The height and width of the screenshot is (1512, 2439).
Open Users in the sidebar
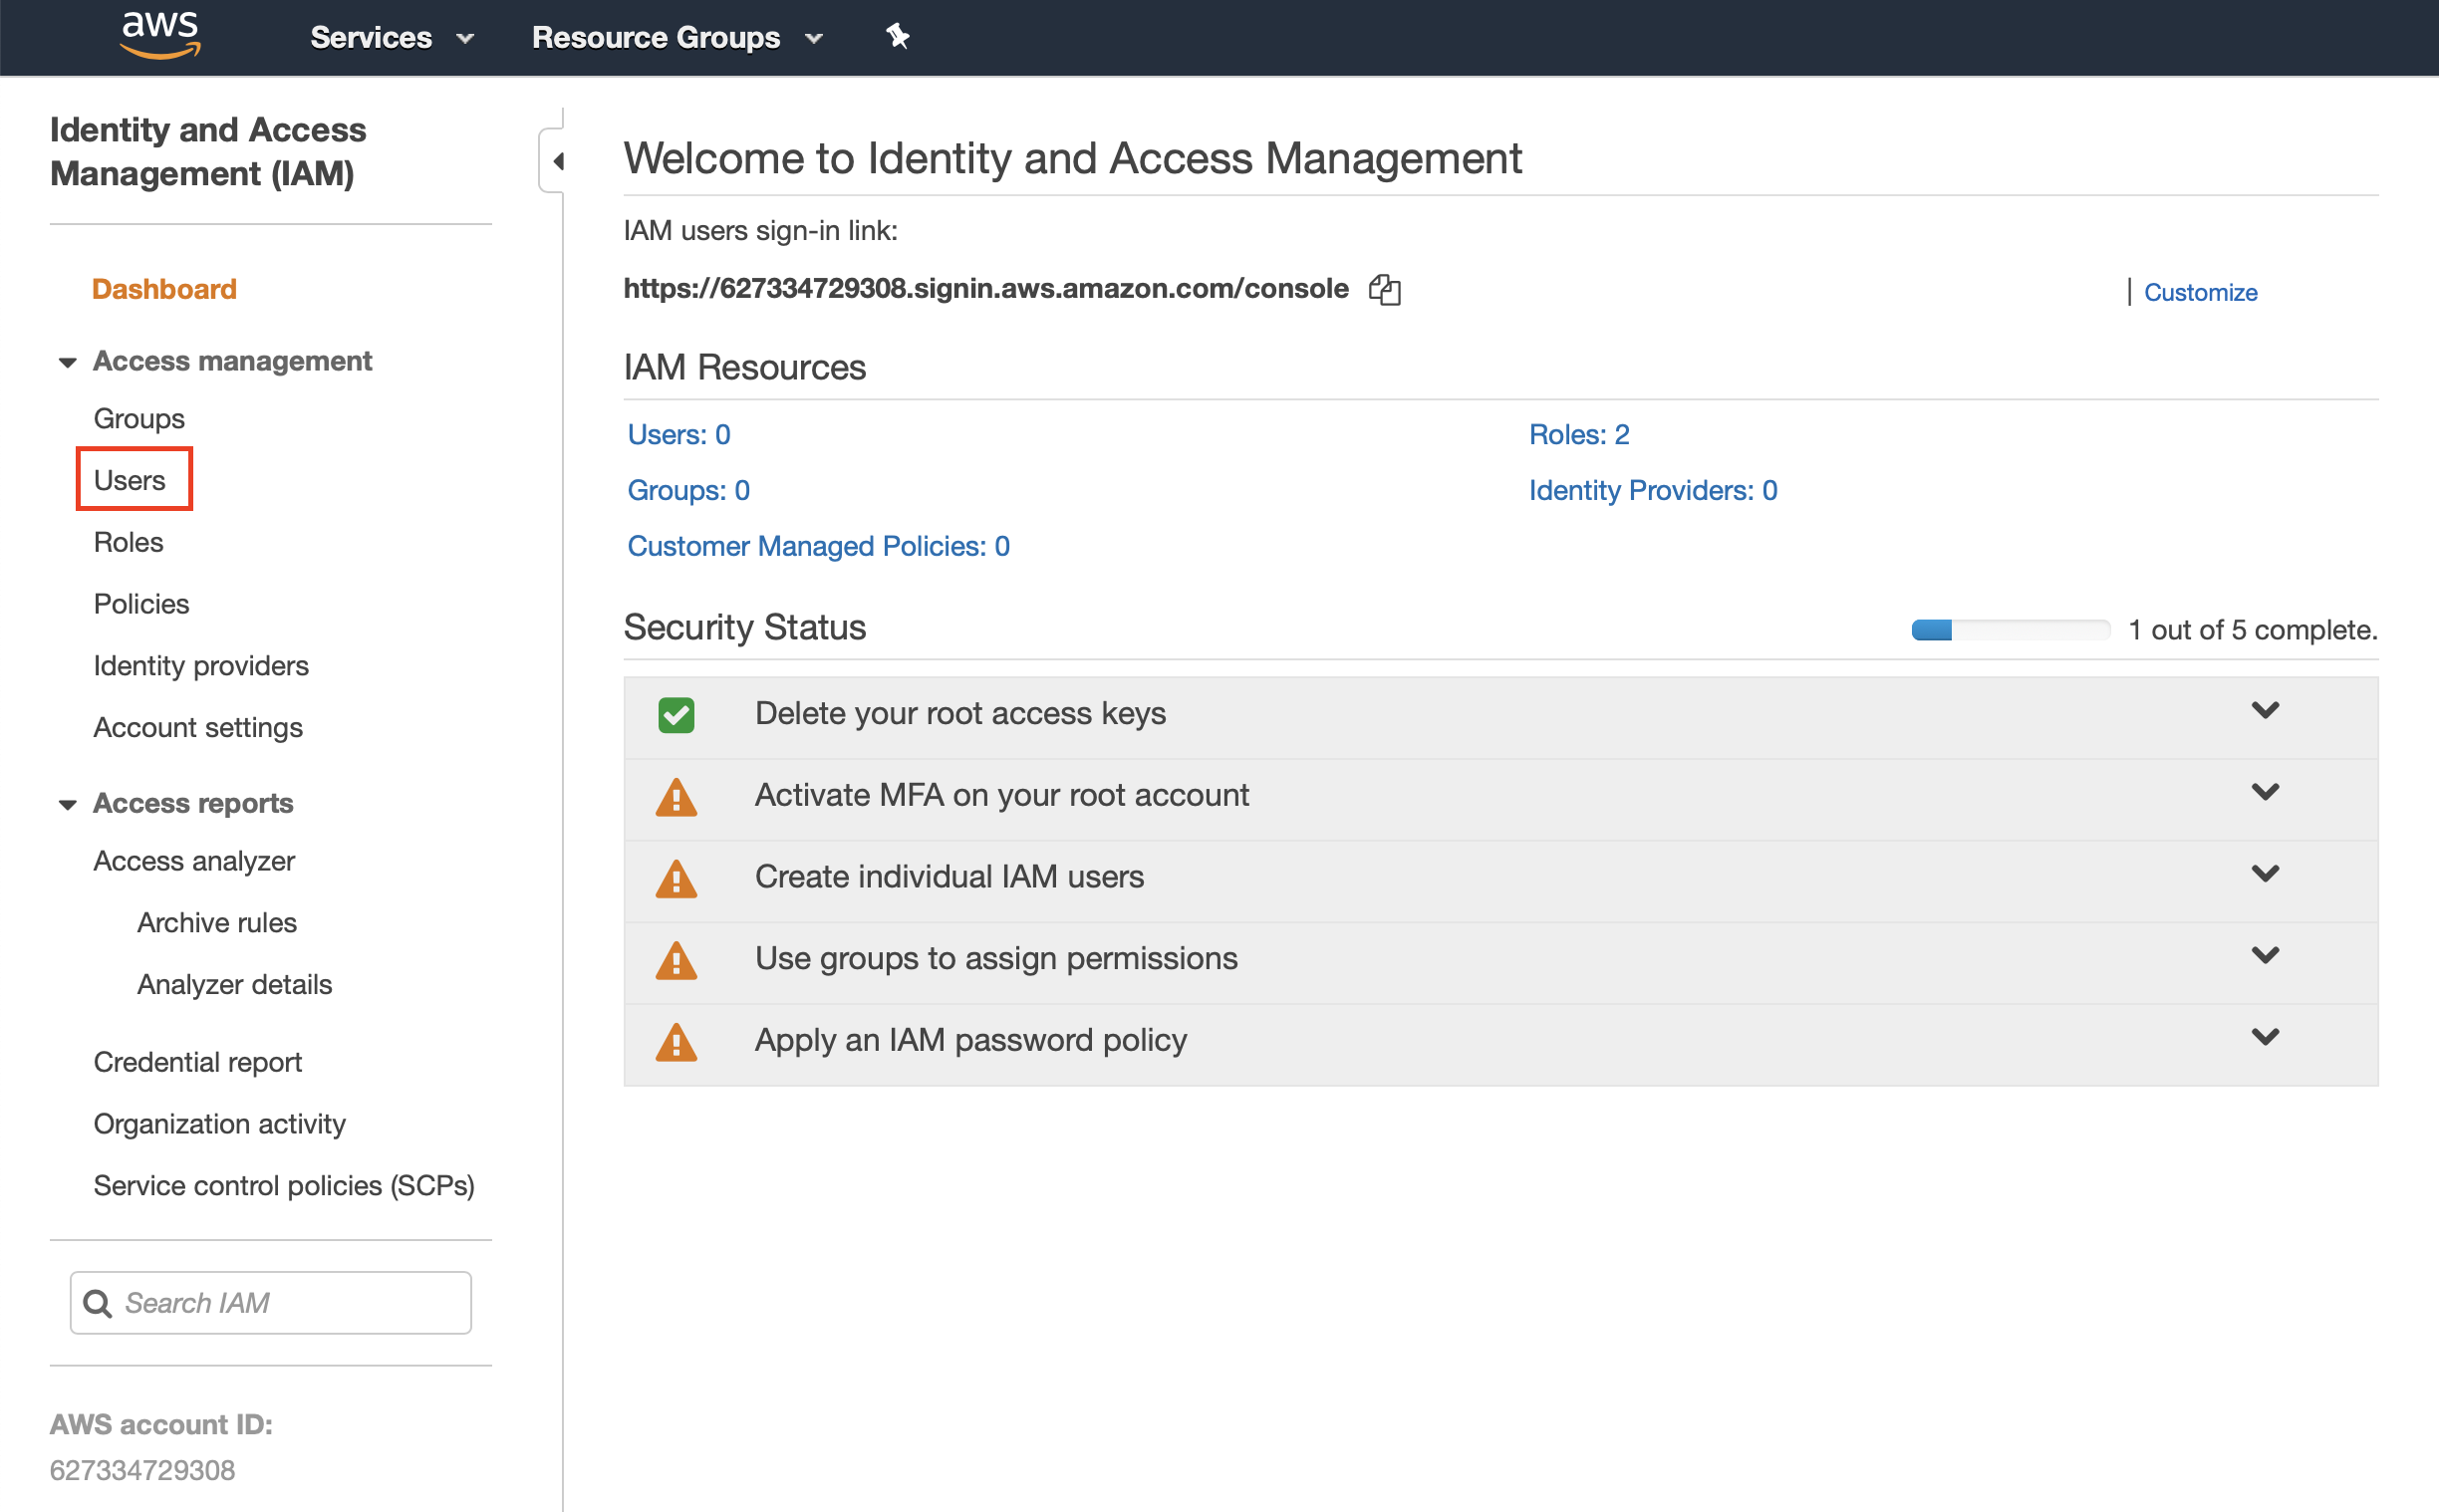(x=130, y=480)
